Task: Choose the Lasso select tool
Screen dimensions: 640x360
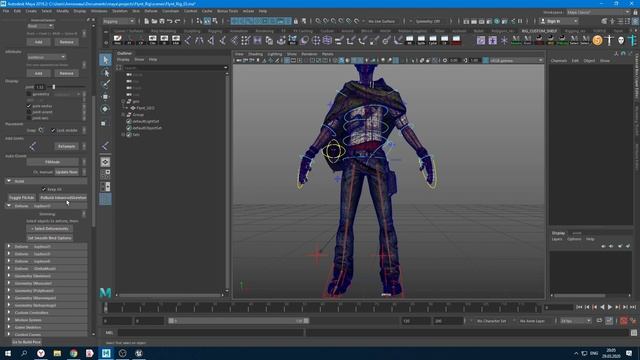Action: pyautogui.click(x=105, y=73)
